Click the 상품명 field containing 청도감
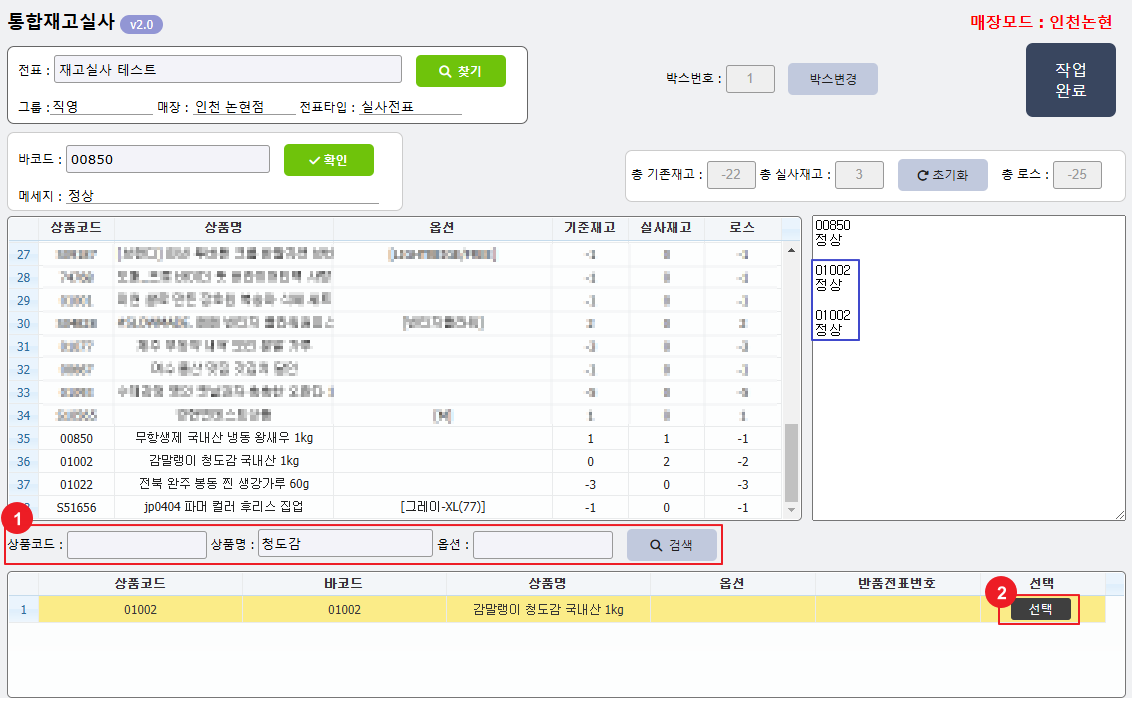The image size is (1132, 722). (344, 545)
